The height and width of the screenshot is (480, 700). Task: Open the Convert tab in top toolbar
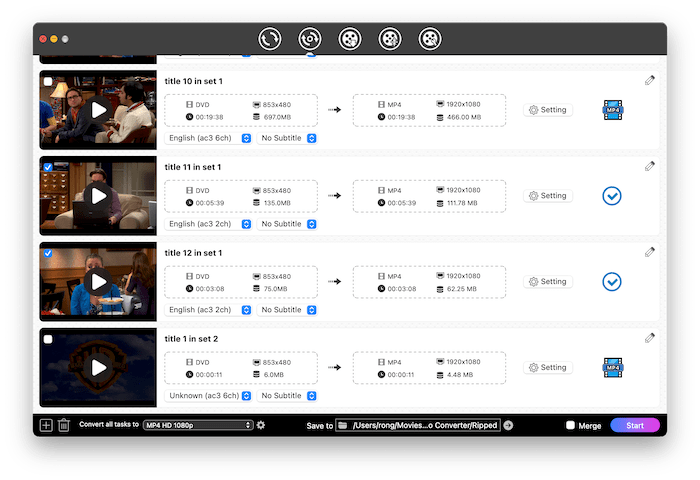pyautogui.click(x=269, y=39)
